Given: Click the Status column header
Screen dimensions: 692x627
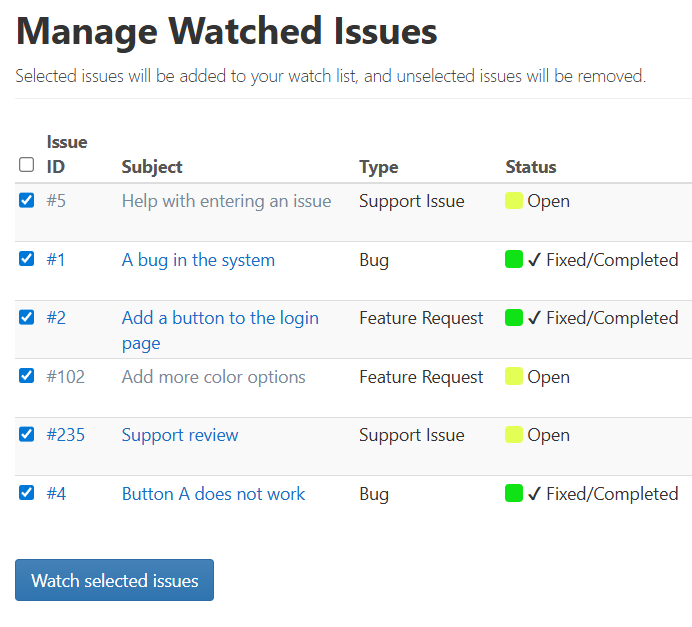Looking at the screenshot, I should (x=530, y=167).
